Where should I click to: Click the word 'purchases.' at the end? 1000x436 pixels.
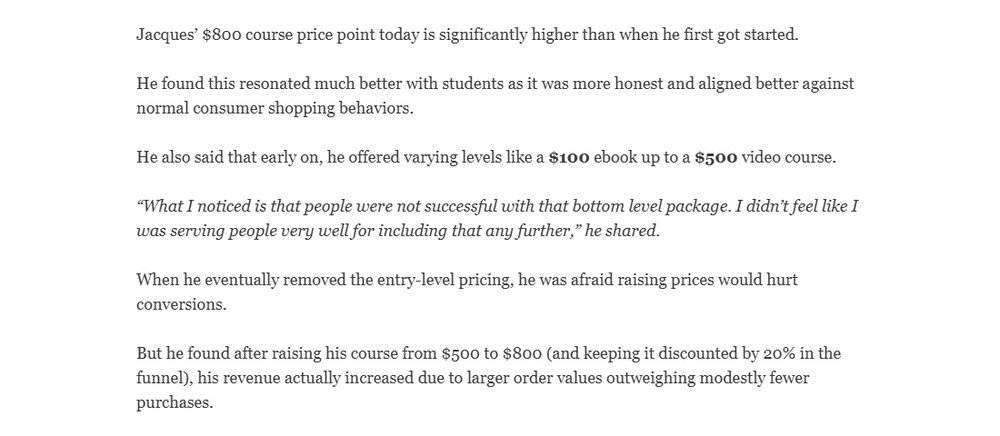coord(174,403)
